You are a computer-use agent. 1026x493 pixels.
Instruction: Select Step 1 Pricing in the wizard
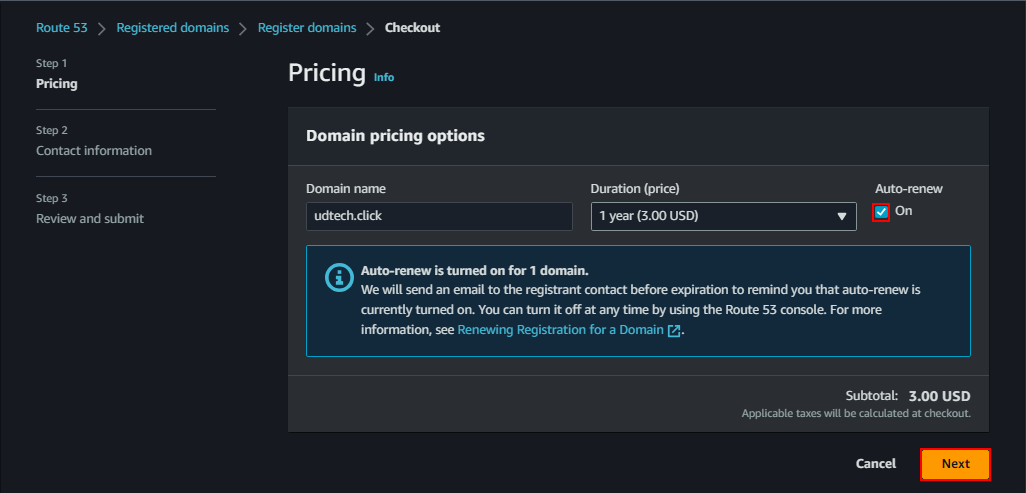click(x=57, y=84)
